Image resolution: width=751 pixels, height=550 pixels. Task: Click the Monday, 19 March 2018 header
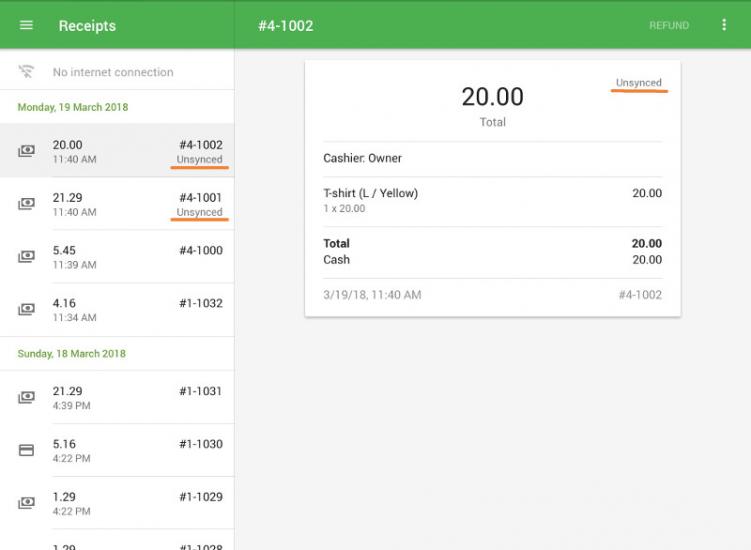[x=73, y=107]
